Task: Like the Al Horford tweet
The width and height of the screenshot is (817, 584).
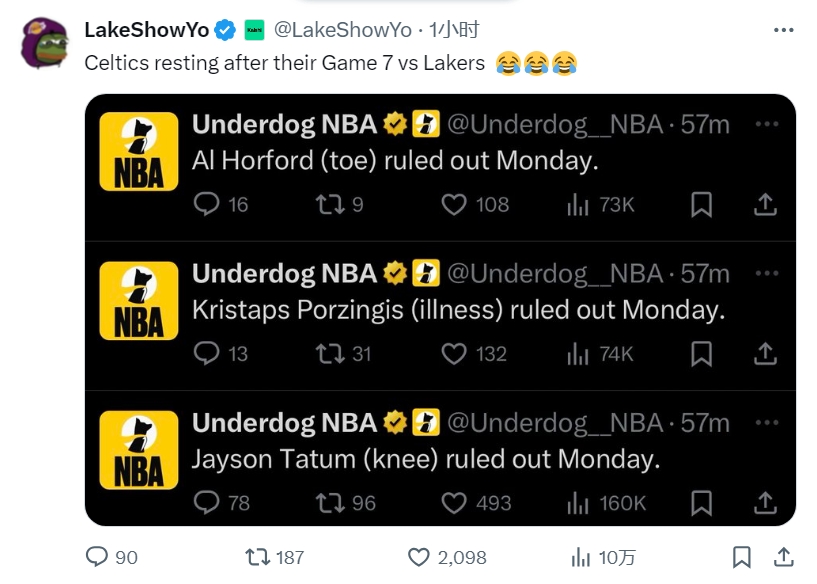Action: click(x=454, y=205)
